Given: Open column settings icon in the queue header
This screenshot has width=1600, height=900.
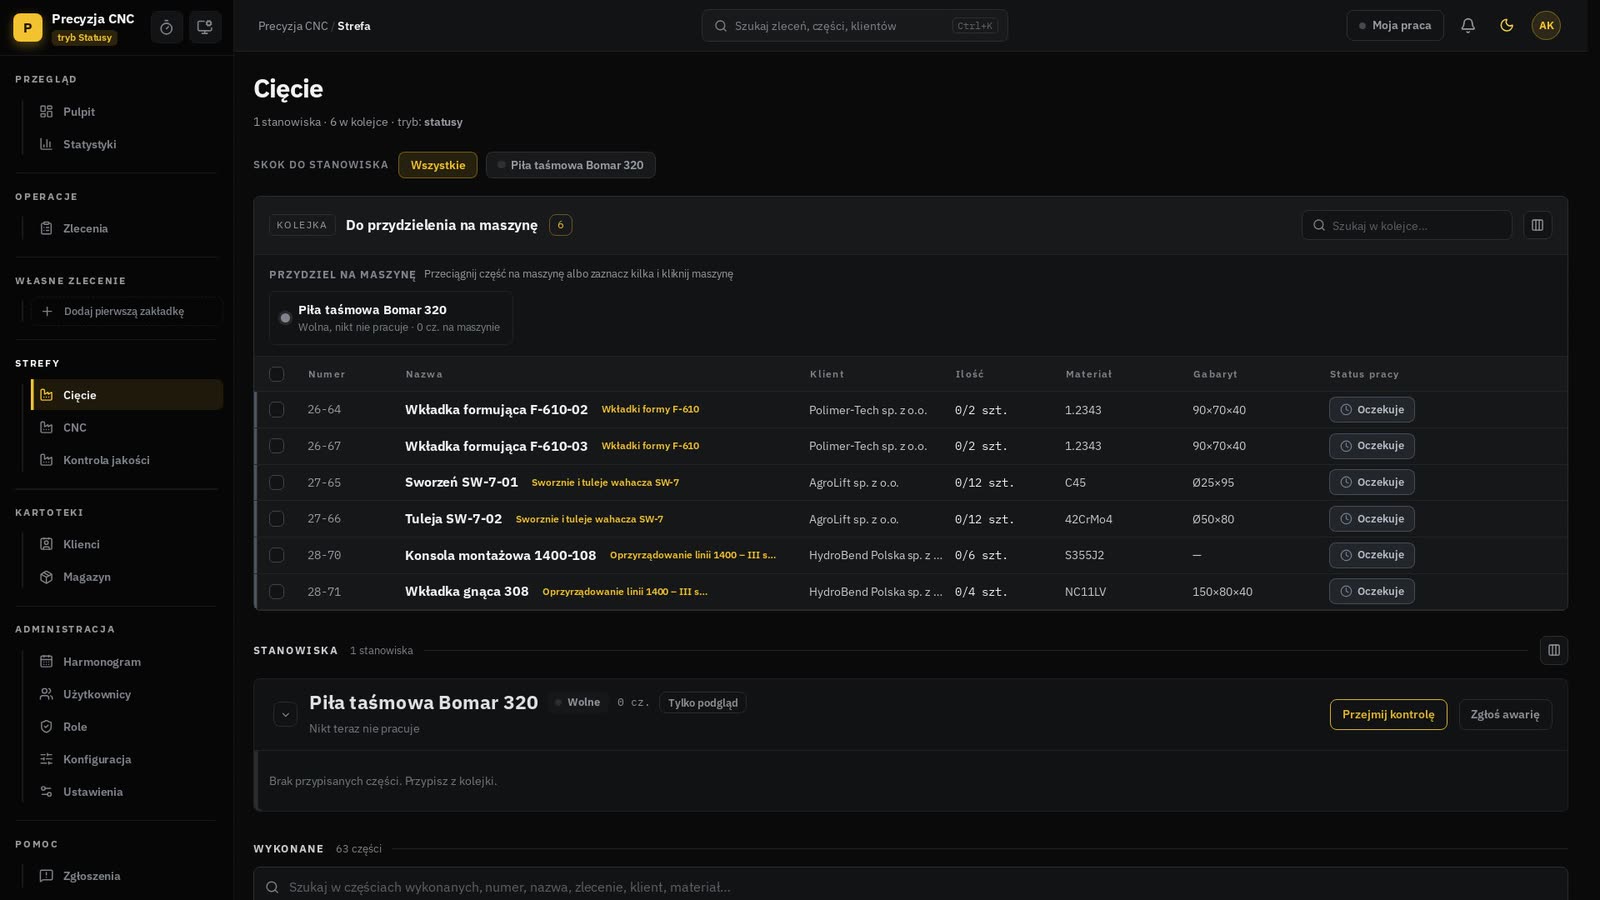Looking at the screenshot, I should [1538, 225].
